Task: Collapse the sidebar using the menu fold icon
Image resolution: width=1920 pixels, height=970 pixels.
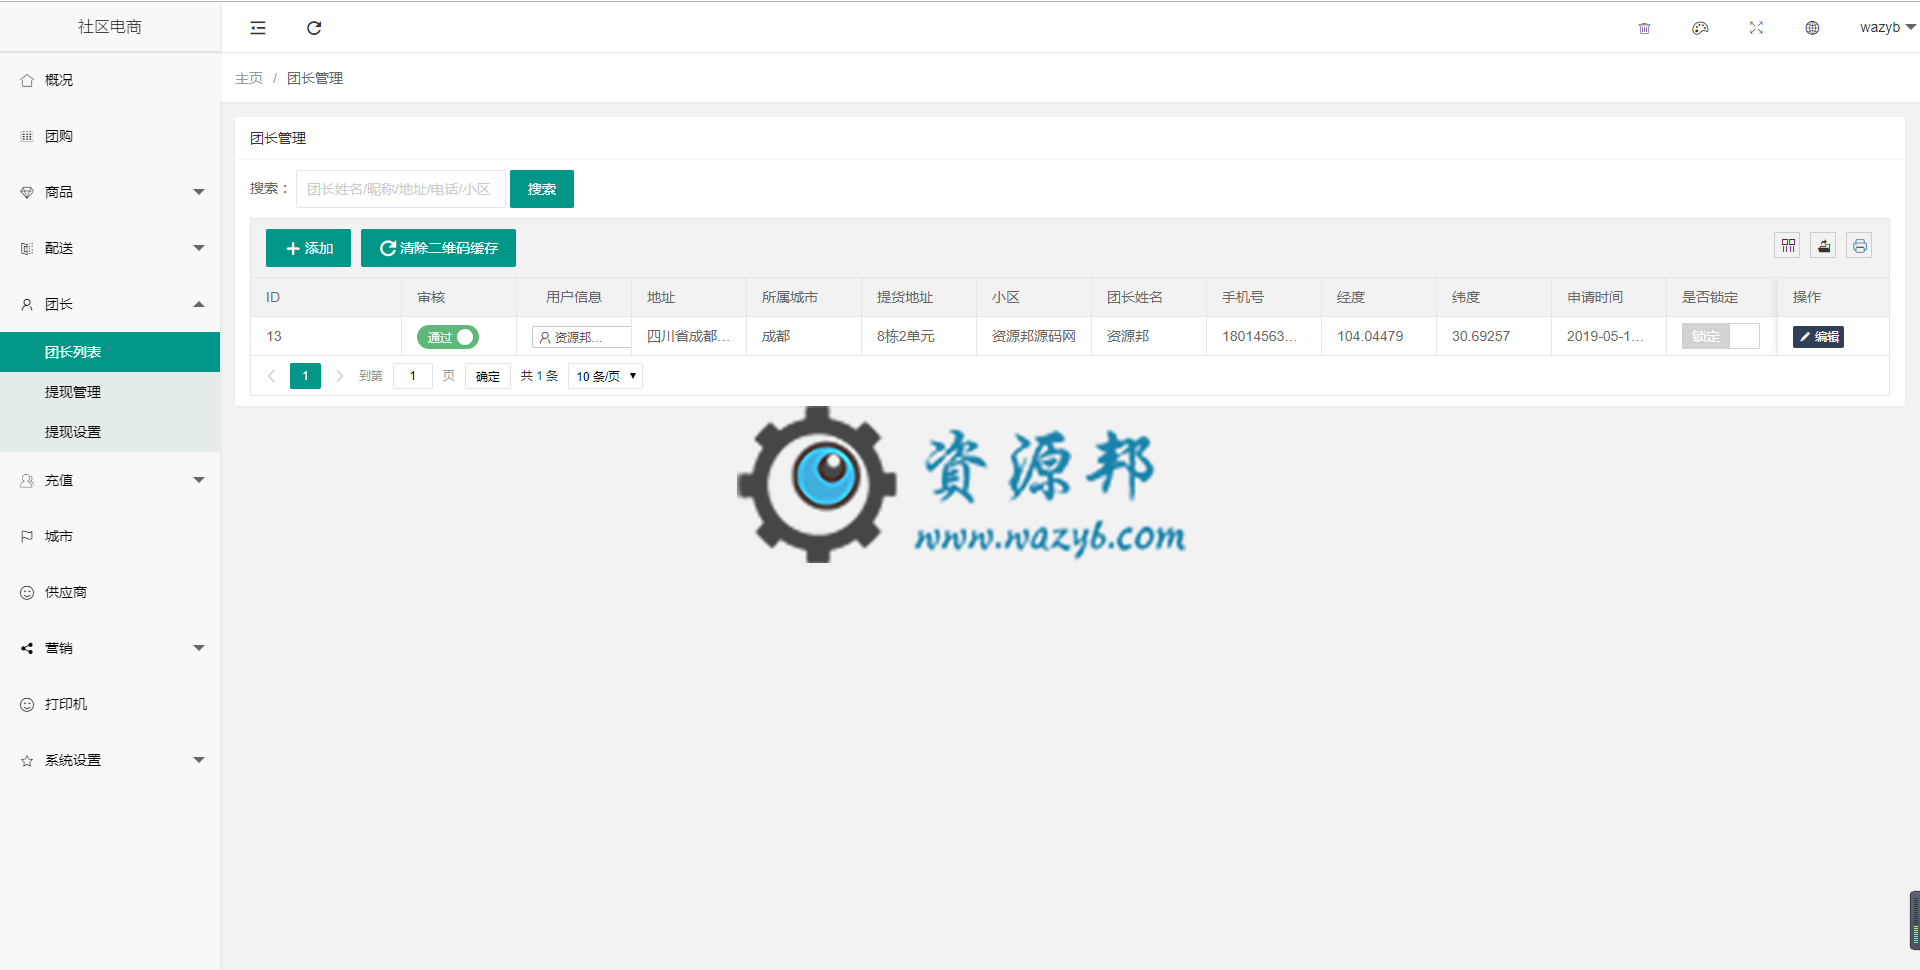Action: tap(258, 28)
